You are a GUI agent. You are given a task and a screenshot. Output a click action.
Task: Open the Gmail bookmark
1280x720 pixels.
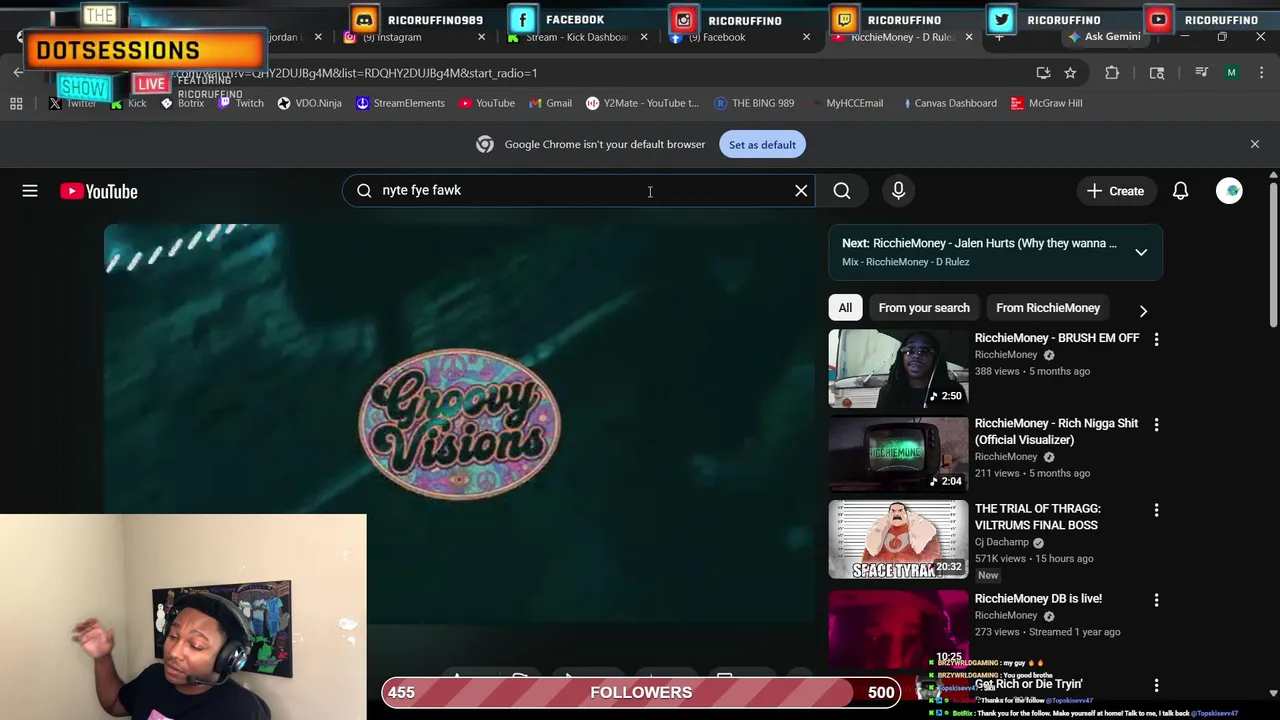point(550,103)
